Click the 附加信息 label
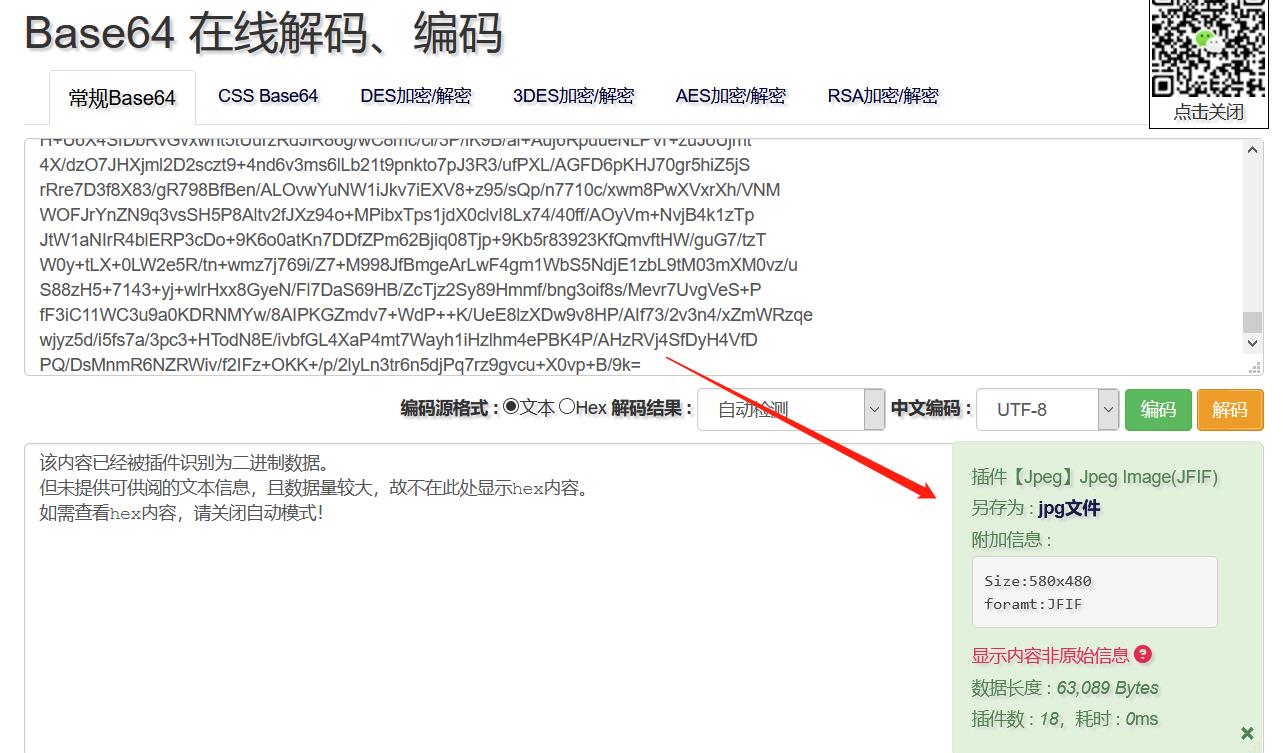This screenshot has width=1283, height=753. [1011, 540]
